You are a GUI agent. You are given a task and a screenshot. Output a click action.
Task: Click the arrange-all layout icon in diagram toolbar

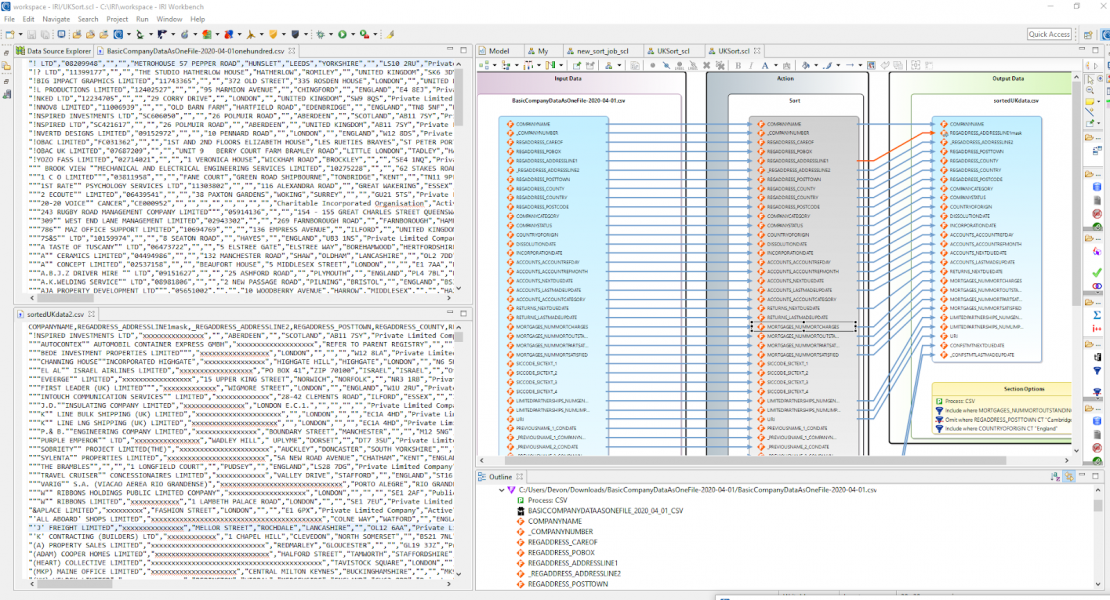click(x=484, y=65)
